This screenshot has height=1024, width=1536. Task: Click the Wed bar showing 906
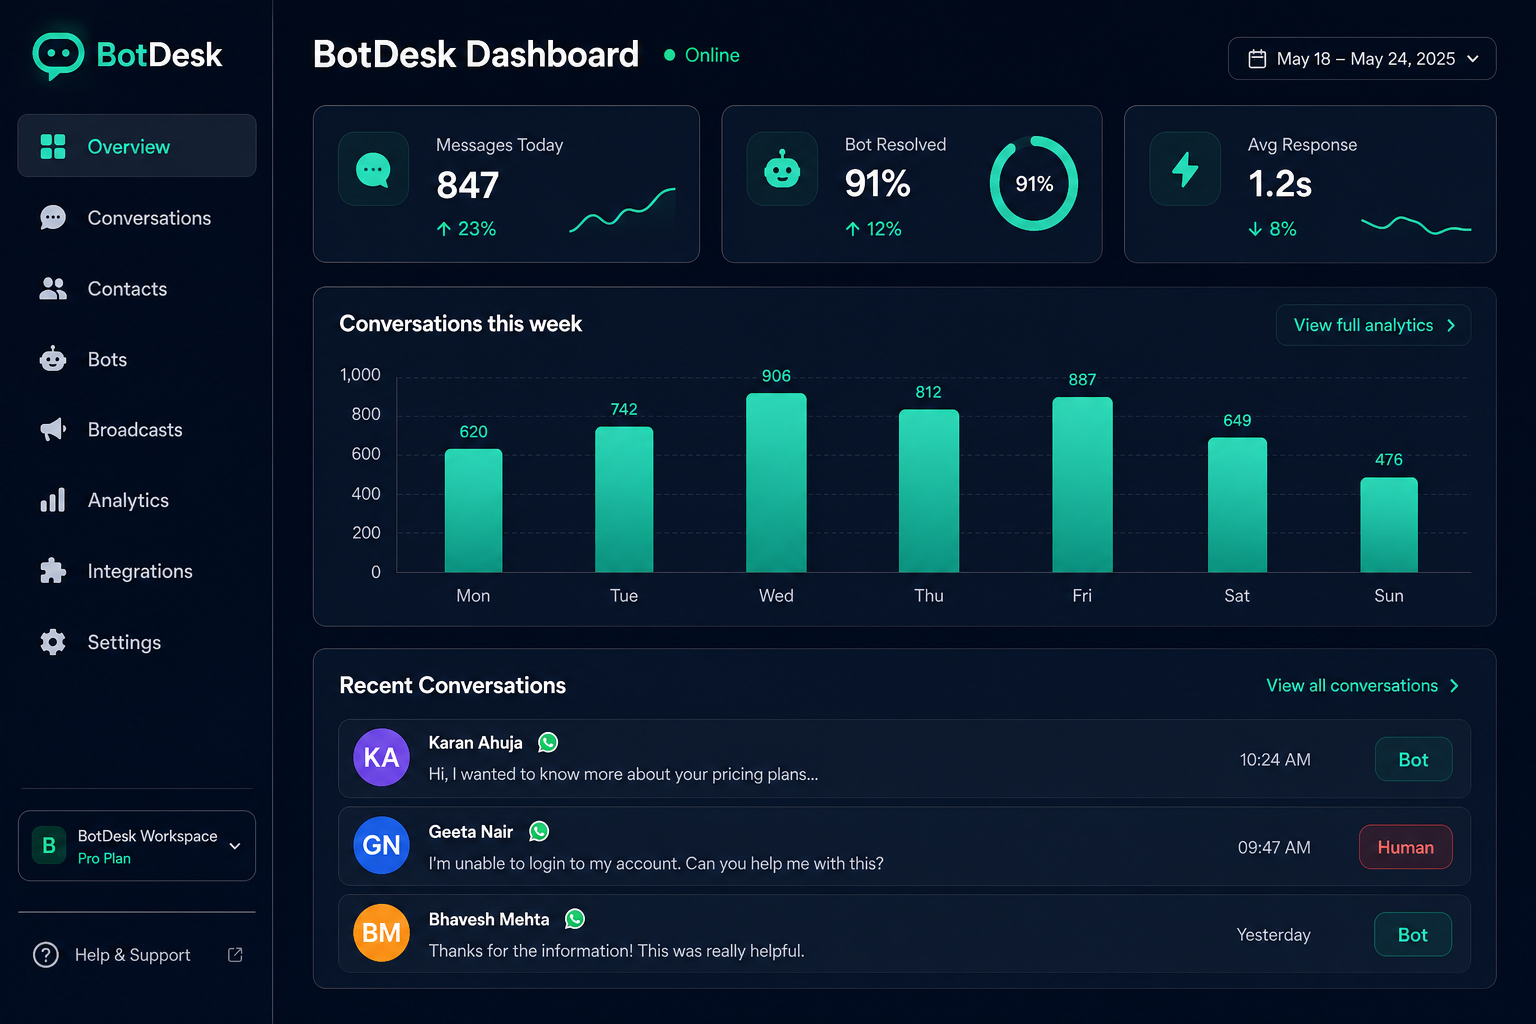(x=776, y=483)
